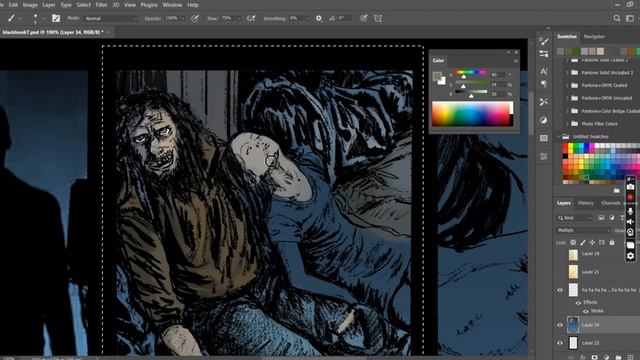Toggle the microphone icon in recorder
Screen dimensions: 640x360
click(630, 211)
